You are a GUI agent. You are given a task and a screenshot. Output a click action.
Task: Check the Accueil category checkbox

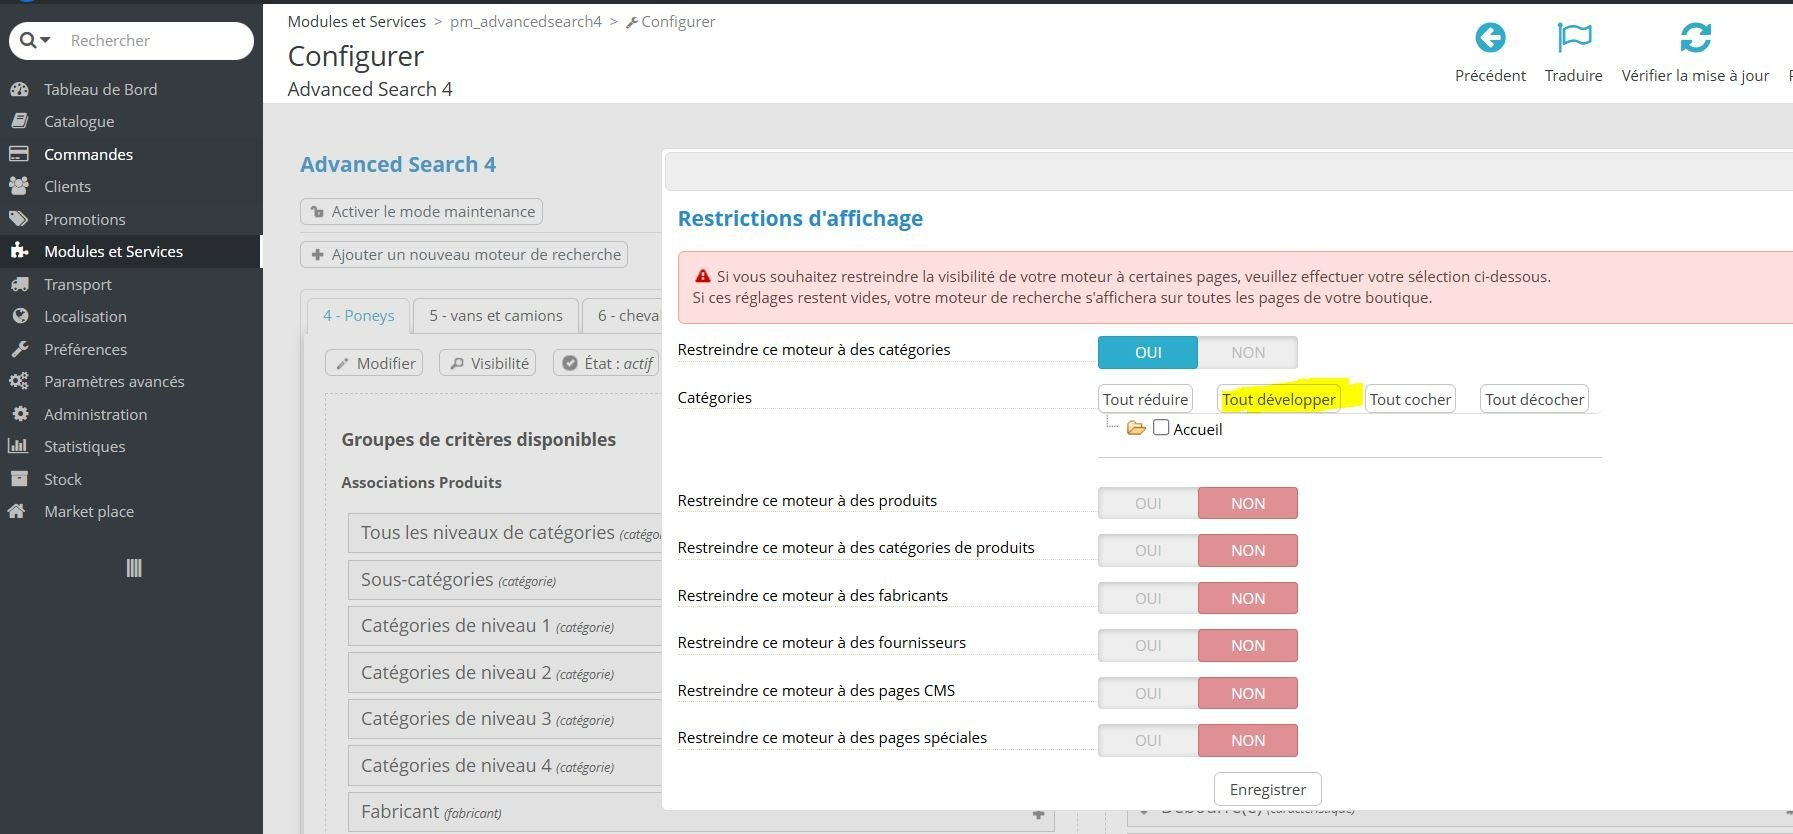[x=1161, y=428]
